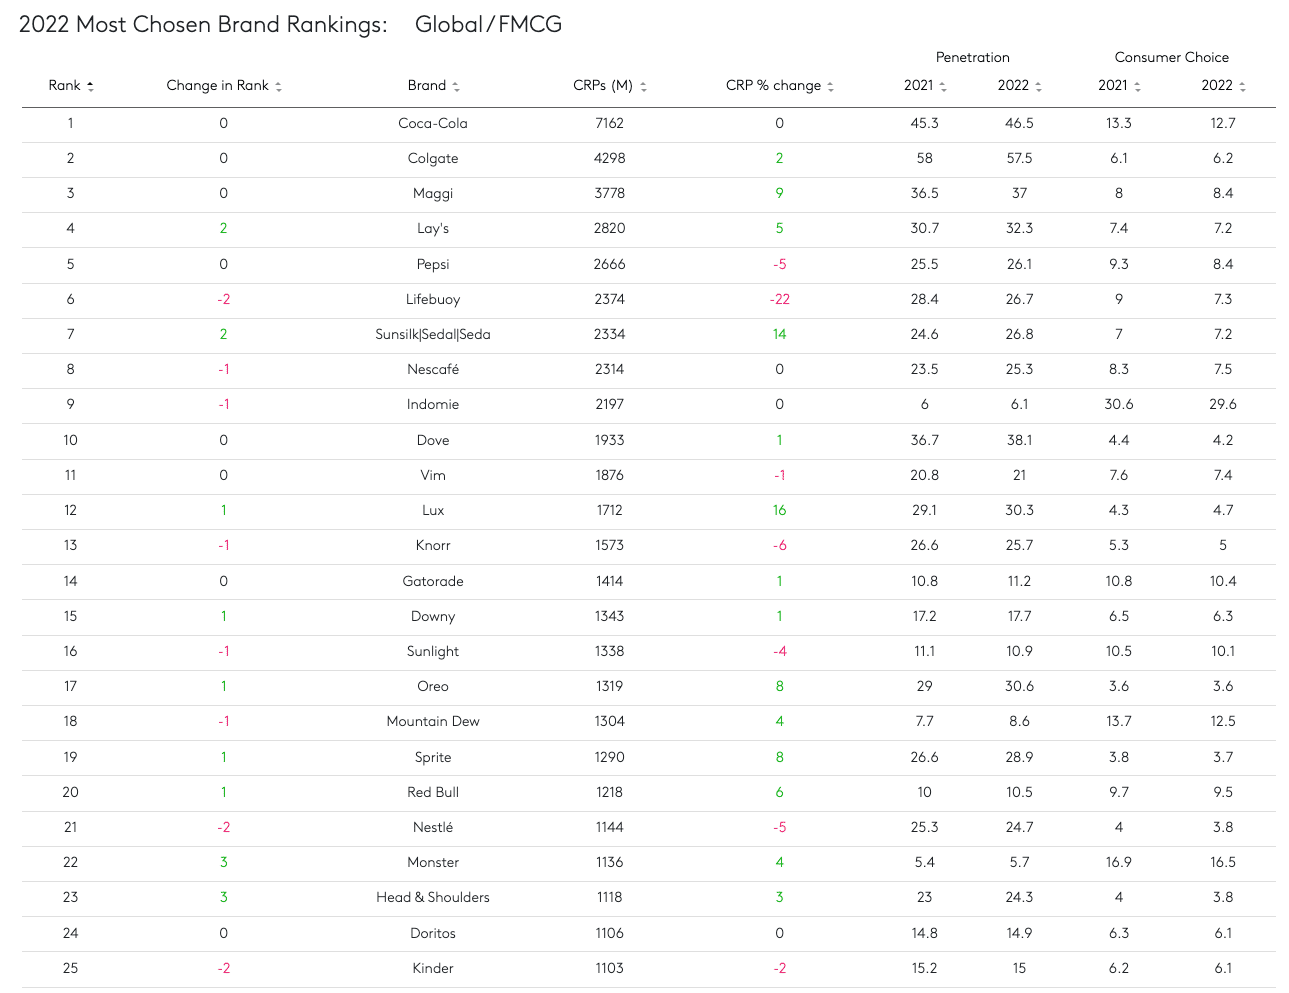
Task: Click the sort icon next to Change in Rank
Action: tap(279, 87)
